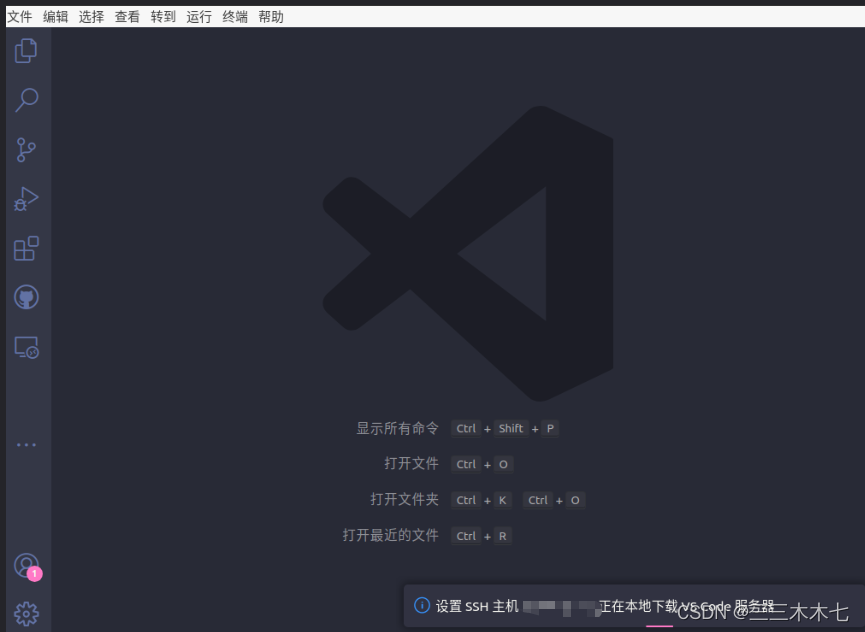
Task: Open the Remote Explorer icon
Action: click(26, 347)
